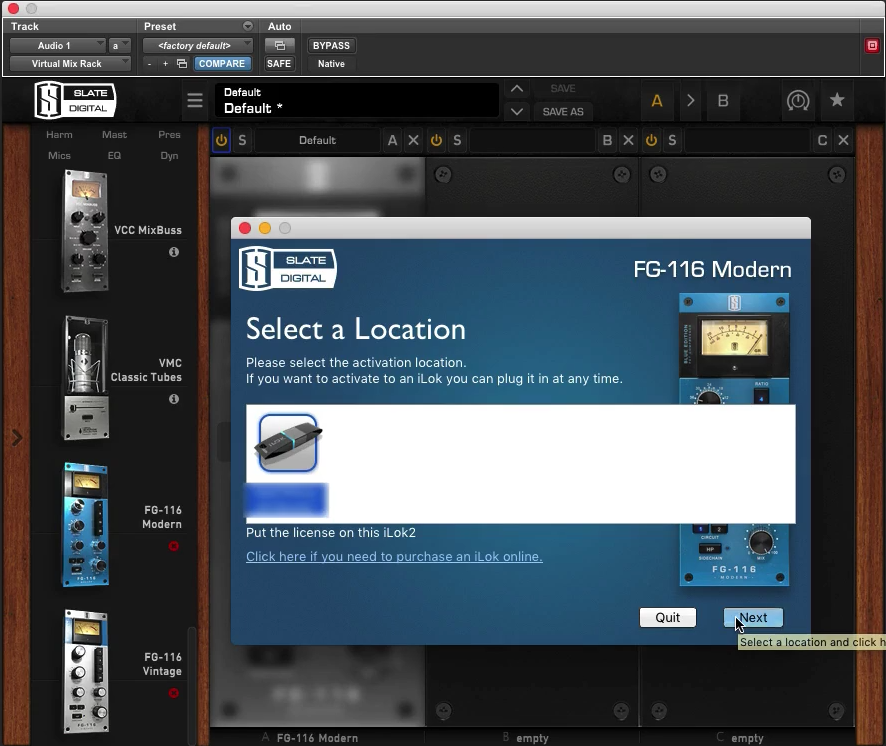The image size is (886, 746).
Task: Click red unlicensed icon under FG-116 Vintage
Action: [x=174, y=693]
